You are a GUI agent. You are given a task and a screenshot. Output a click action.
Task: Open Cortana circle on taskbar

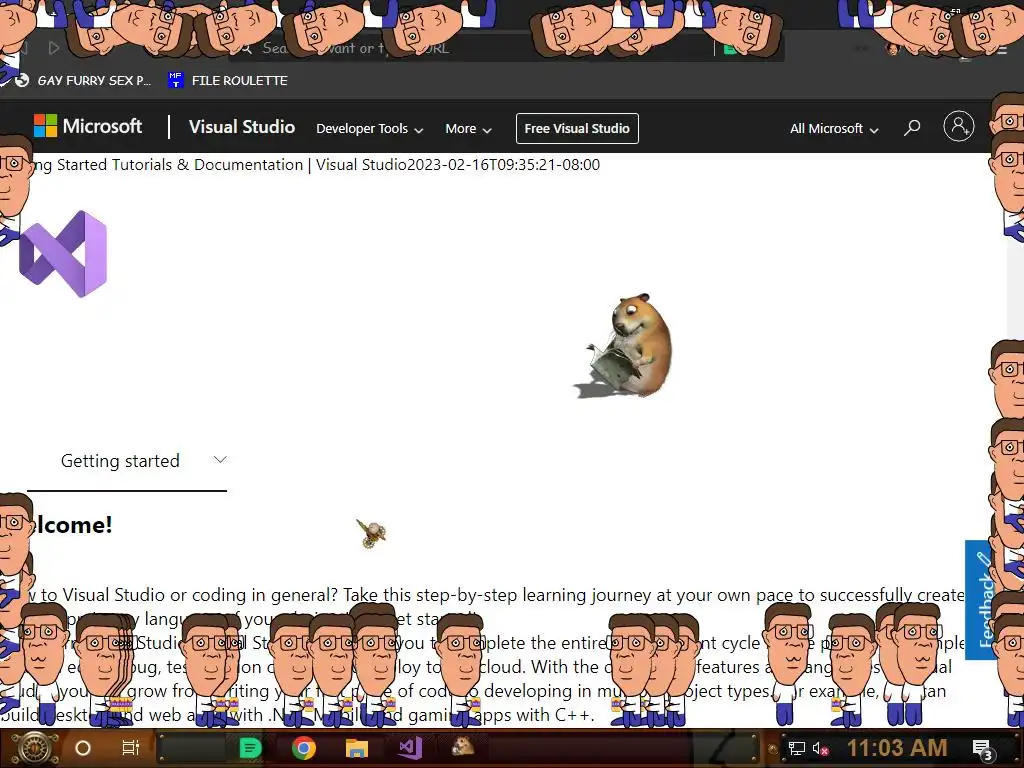83,748
